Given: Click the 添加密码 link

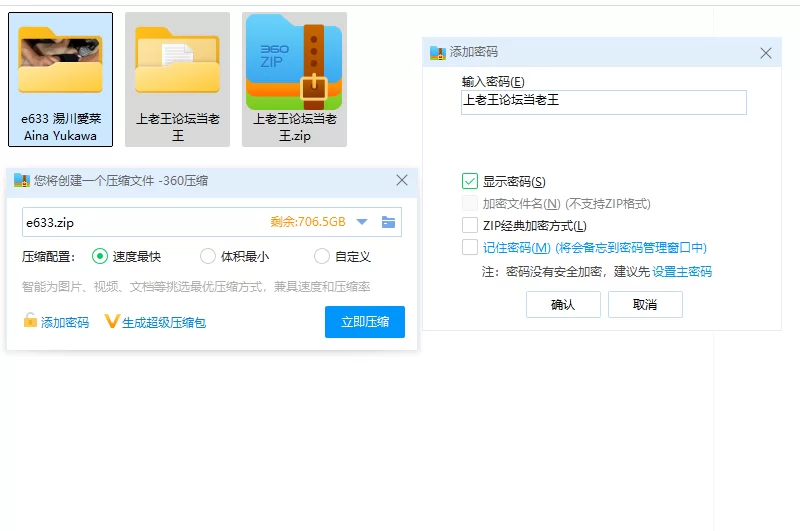Looking at the screenshot, I should [x=65, y=322].
